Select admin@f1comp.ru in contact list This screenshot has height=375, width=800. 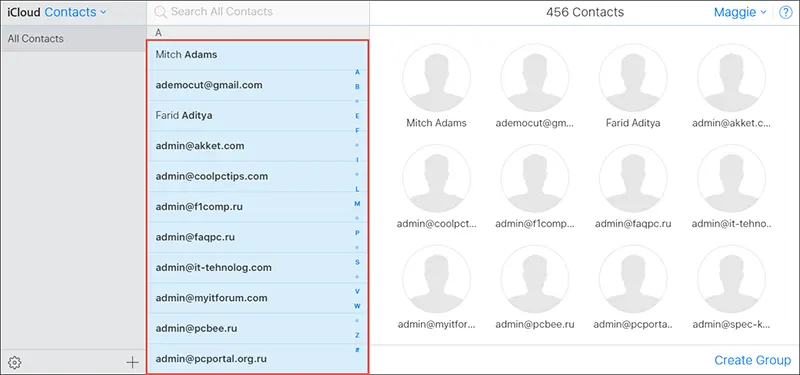[x=257, y=207]
